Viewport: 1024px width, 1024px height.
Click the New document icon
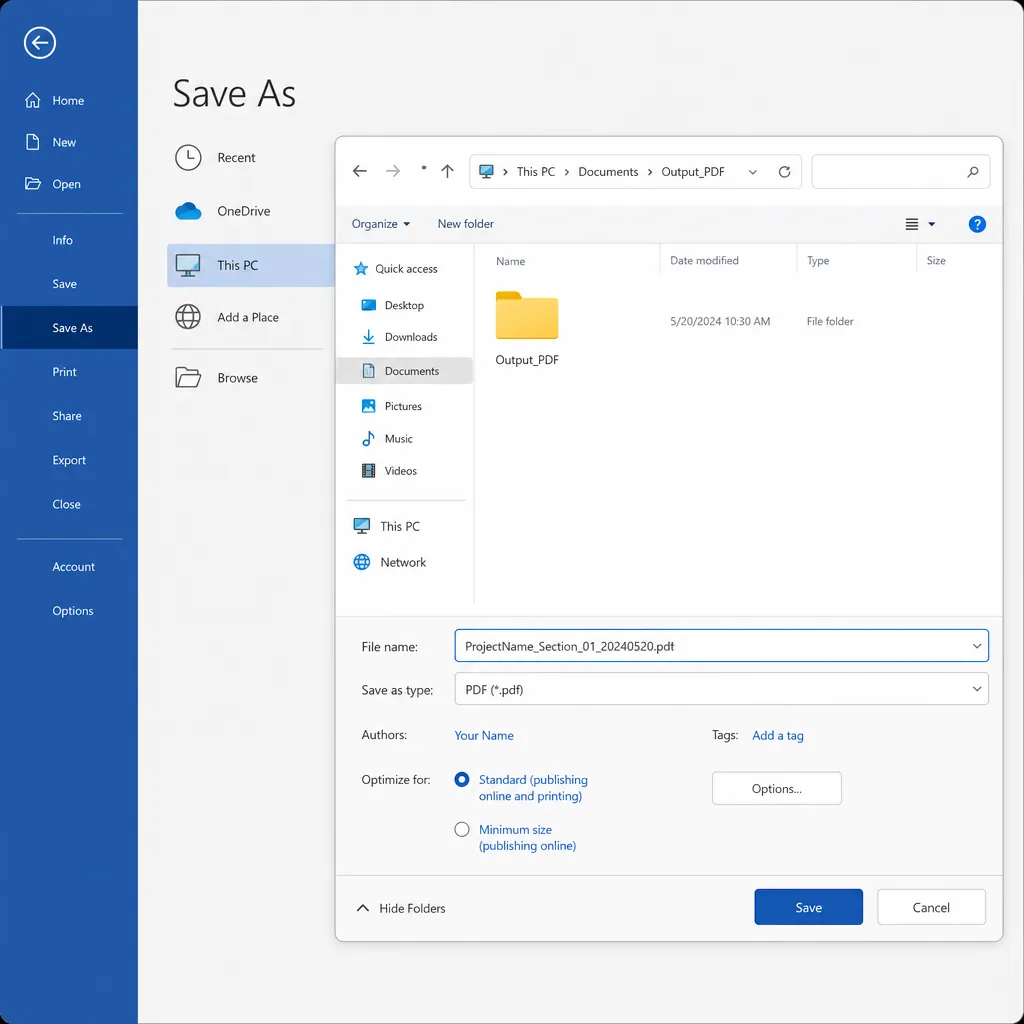pos(33,142)
